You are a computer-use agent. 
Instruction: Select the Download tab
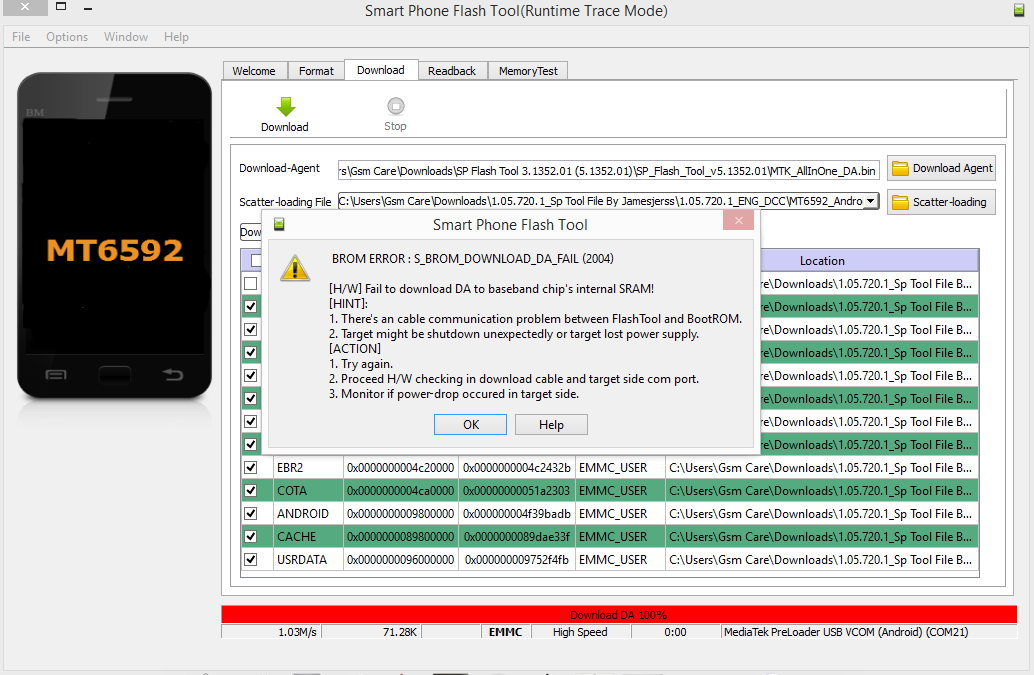[x=380, y=70]
